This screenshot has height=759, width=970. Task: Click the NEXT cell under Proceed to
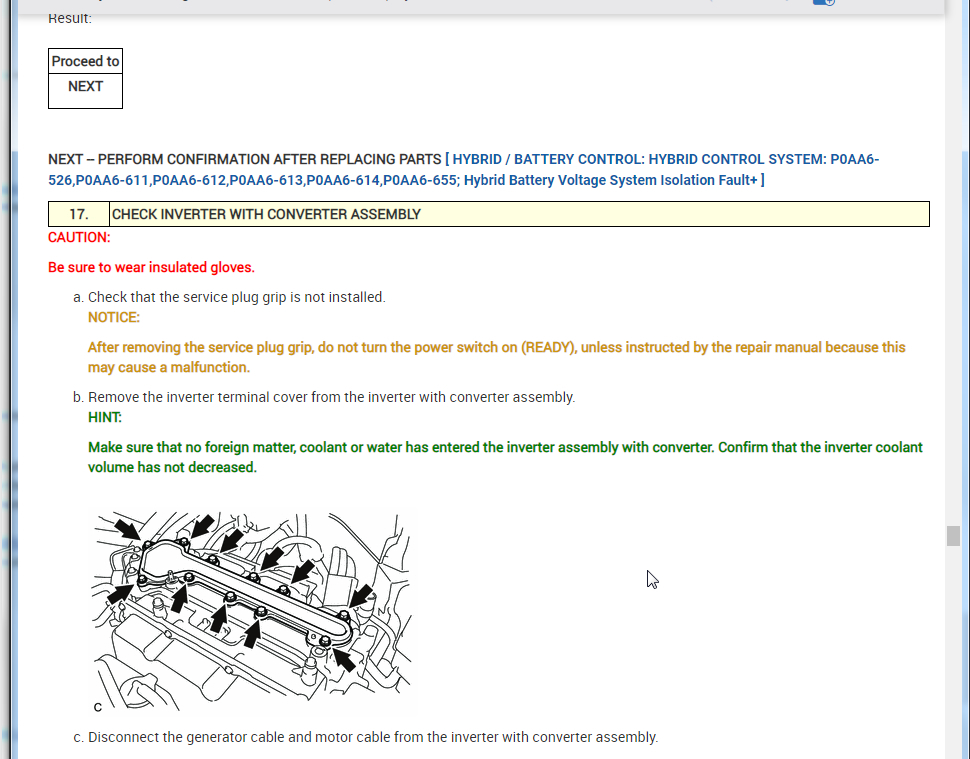(x=85, y=87)
